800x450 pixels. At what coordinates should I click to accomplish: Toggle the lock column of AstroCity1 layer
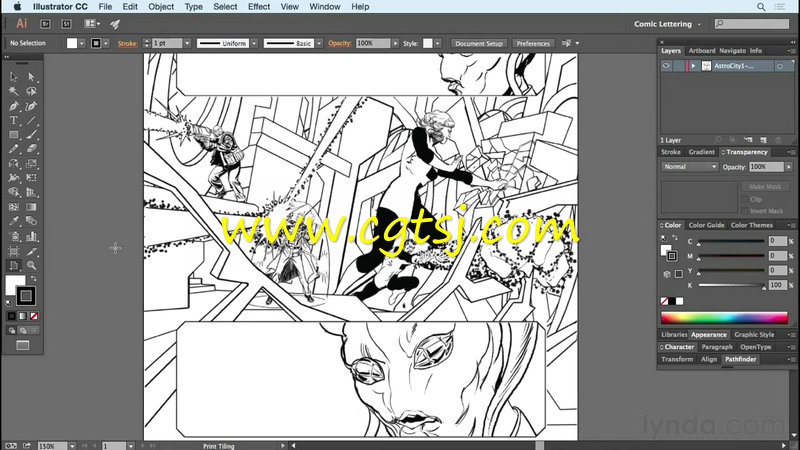(679, 66)
